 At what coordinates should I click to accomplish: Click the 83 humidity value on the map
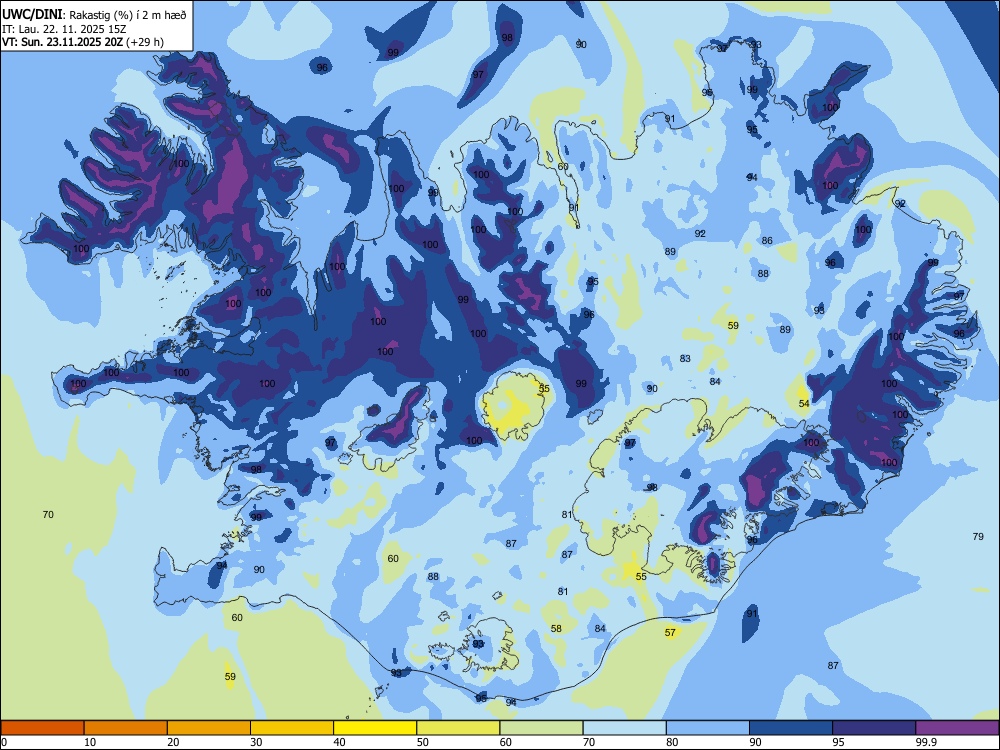tap(685, 358)
